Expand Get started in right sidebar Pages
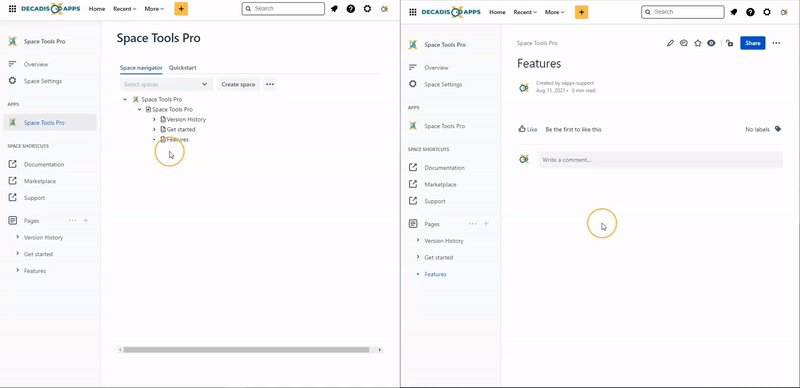 click(418, 257)
